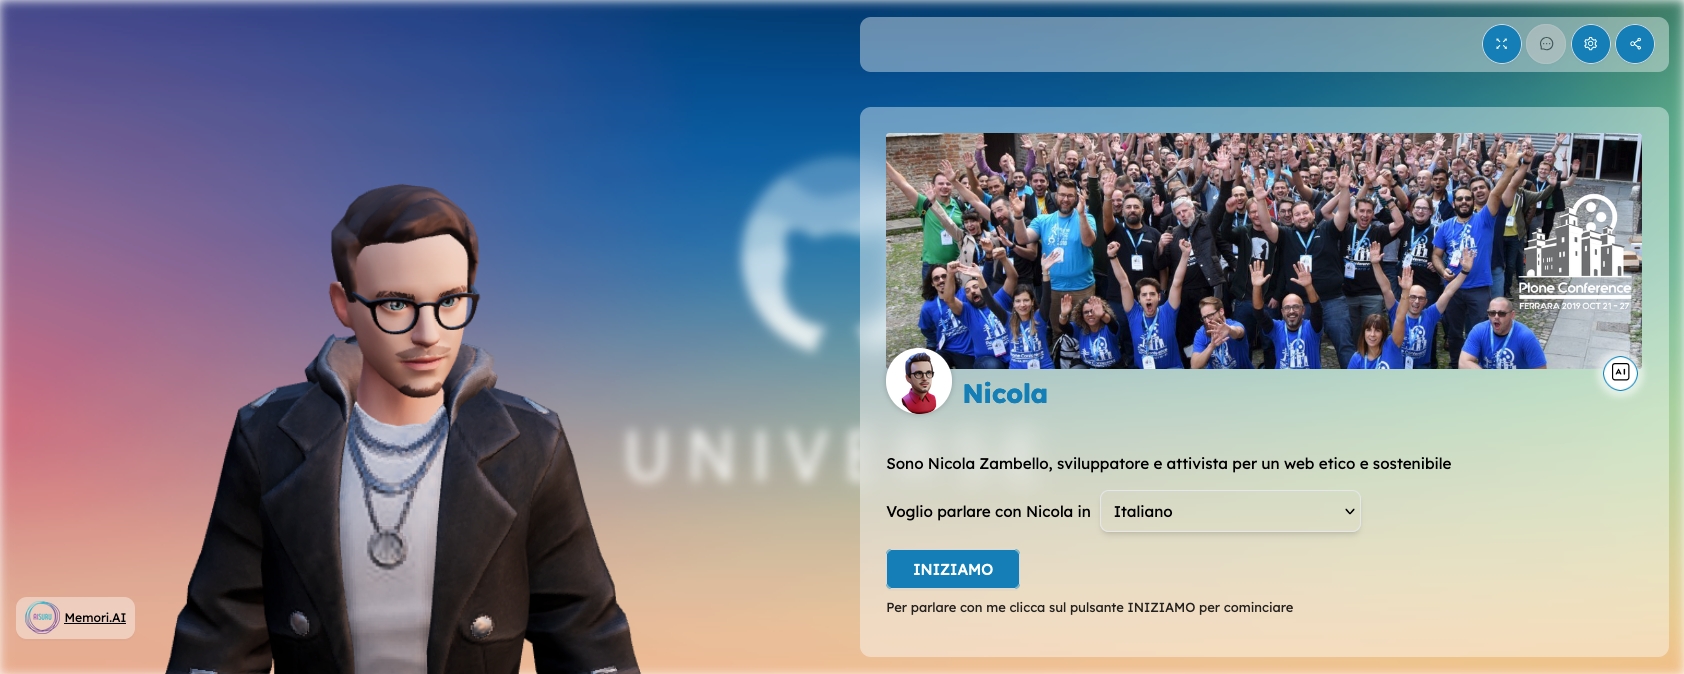Click Nicola's round profile avatar
The image size is (1684, 674).
pyautogui.click(x=919, y=382)
